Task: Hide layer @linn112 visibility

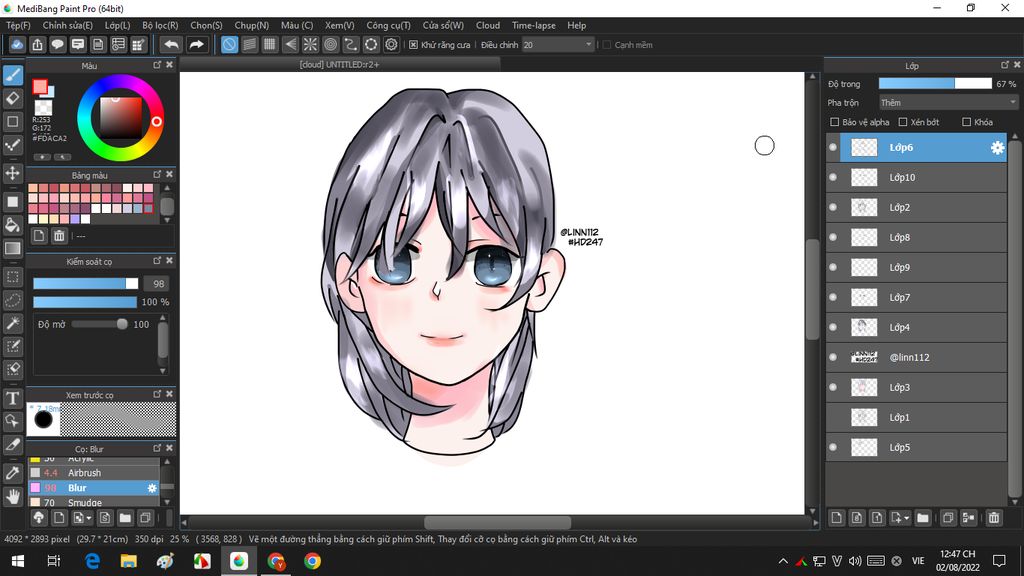Action: coord(833,358)
